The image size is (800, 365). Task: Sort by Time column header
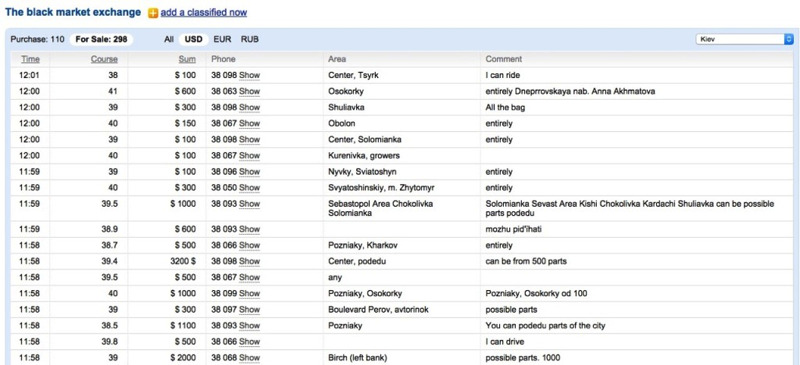coord(31,59)
